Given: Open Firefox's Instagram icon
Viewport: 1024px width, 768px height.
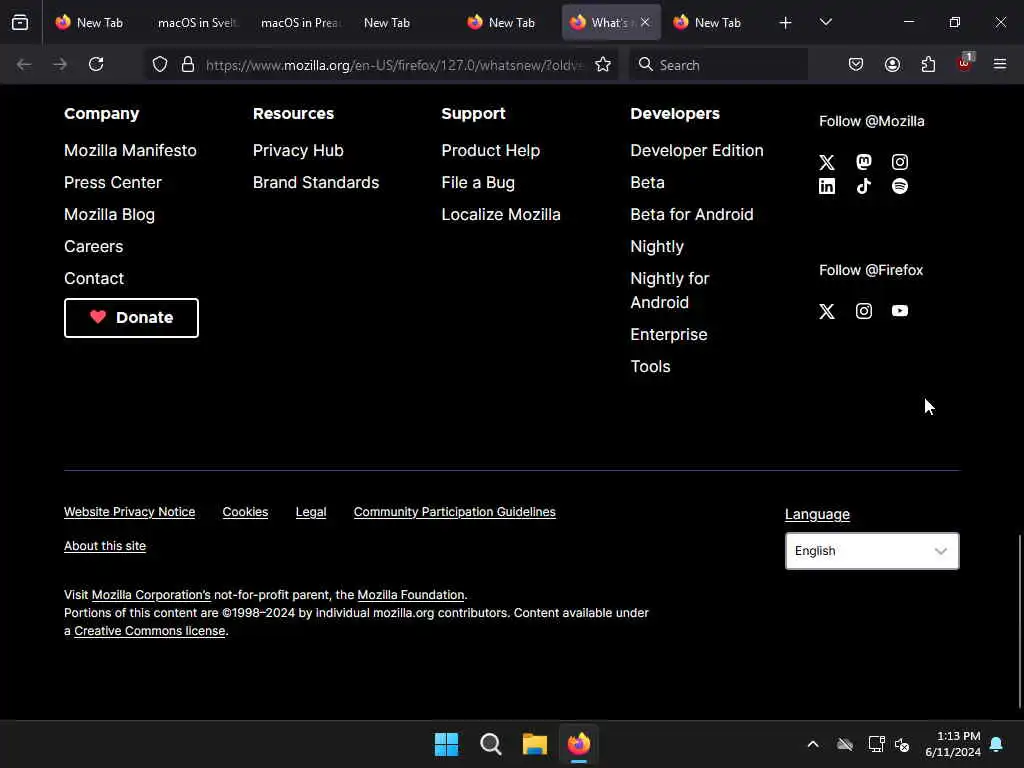Looking at the screenshot, I should pos(863,311).
